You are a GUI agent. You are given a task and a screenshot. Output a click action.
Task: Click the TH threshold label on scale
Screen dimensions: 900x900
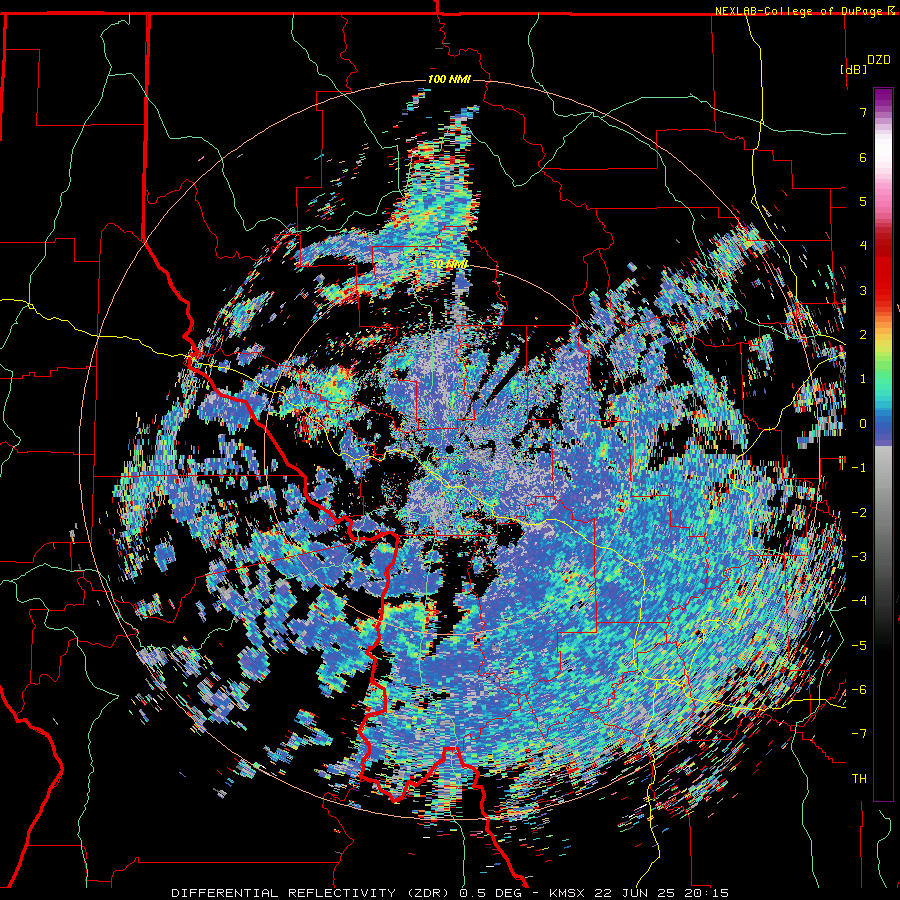859,779
